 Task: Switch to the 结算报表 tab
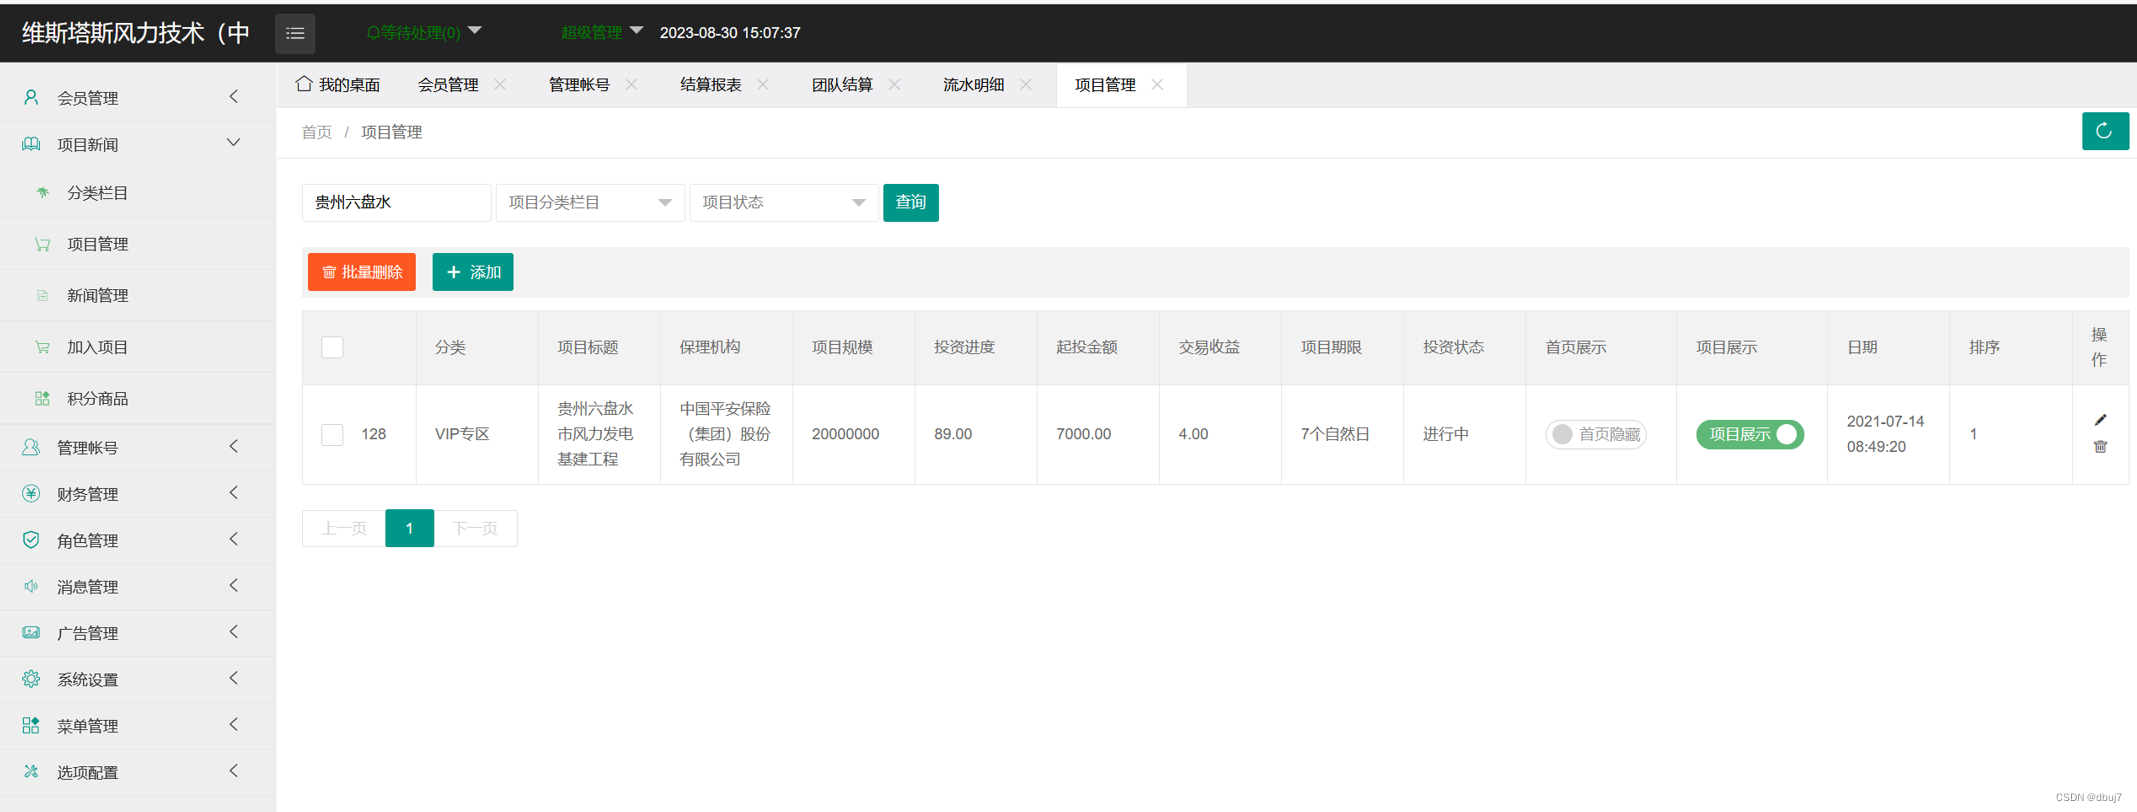tap(711, 85)
